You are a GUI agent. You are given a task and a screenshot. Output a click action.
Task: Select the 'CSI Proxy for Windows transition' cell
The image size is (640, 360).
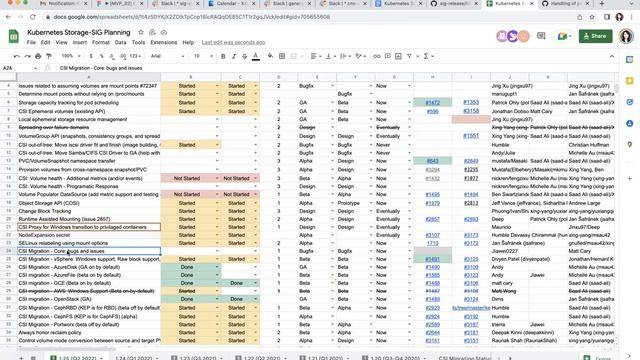point(89,227)
